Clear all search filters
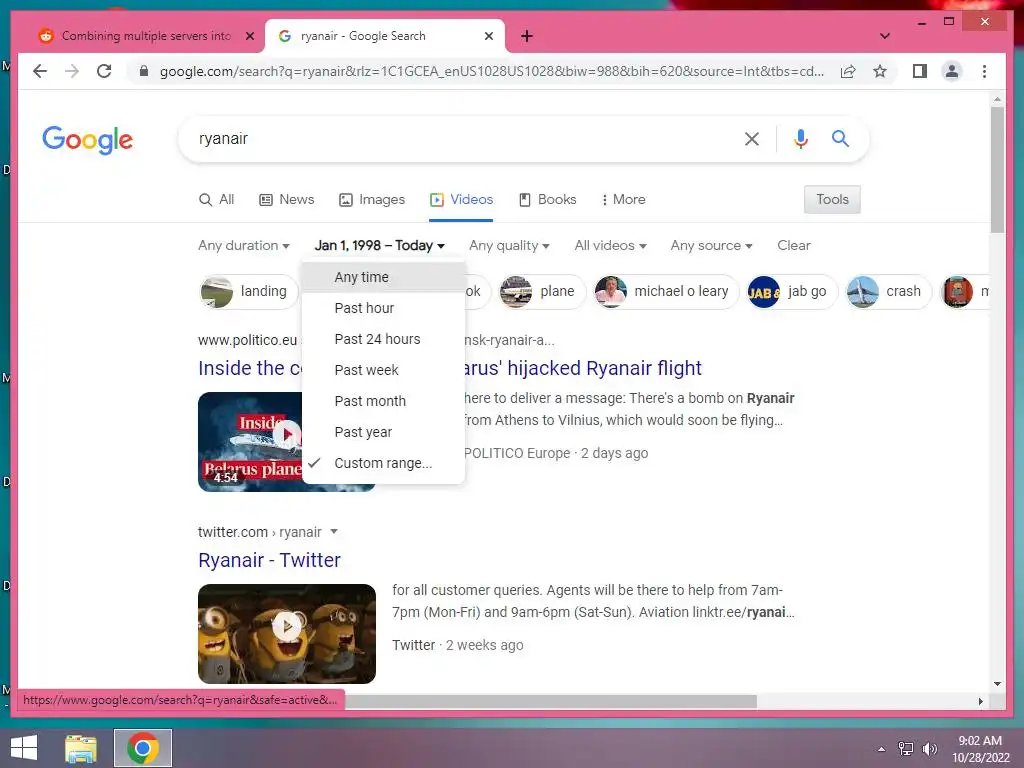Viewport: 1024px width, 768px height. point(793,246)
